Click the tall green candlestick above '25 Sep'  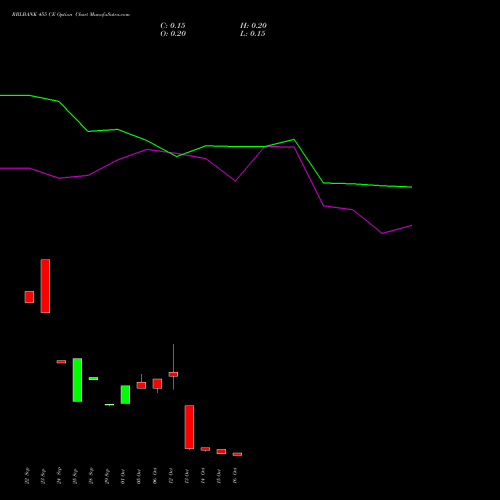coord(77,380)
